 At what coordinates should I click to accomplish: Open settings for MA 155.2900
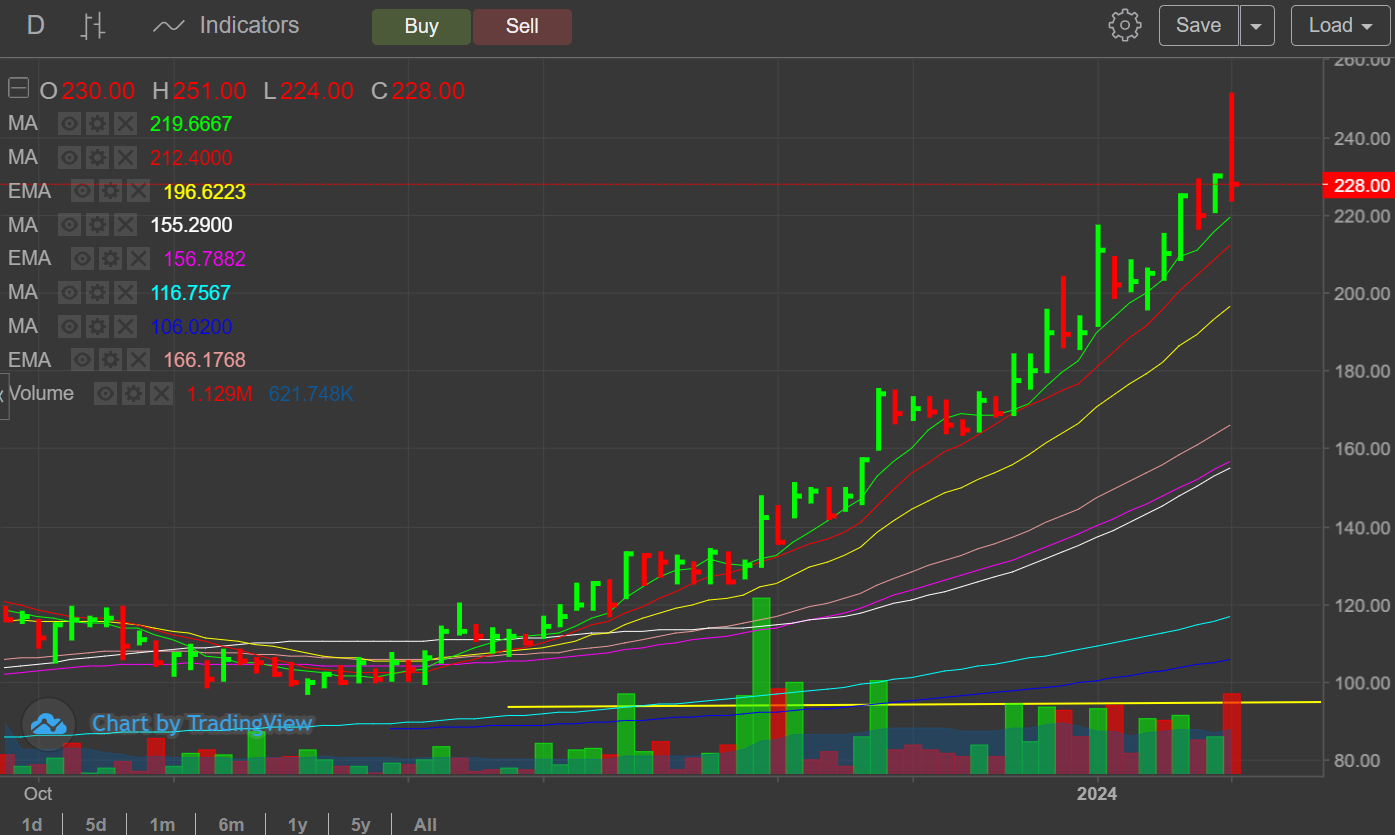(x=97, y=225)
